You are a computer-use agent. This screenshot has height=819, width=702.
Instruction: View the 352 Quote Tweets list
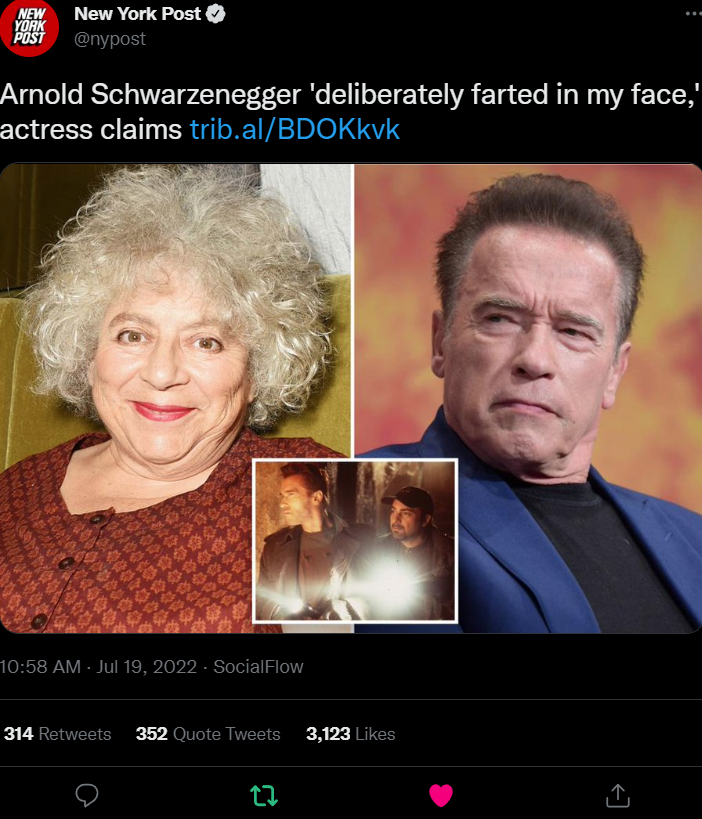click(x=208, y=734)
